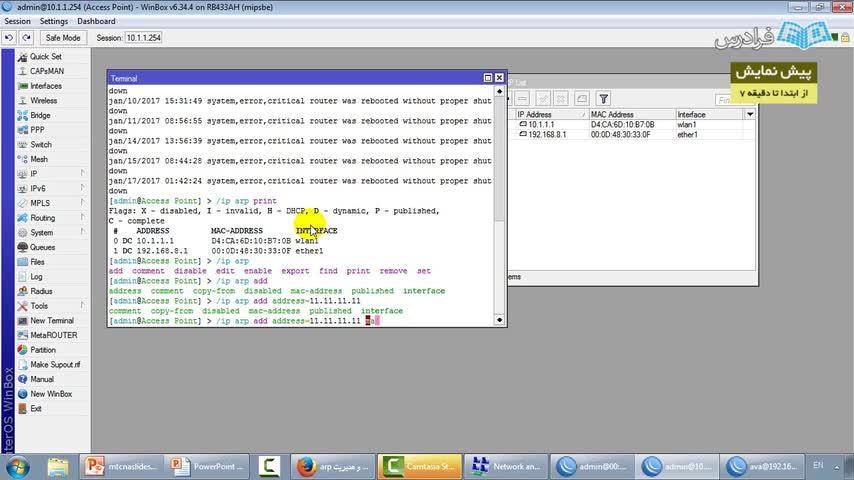Screen dimensions: 854x480
Task: Click the Filter funnel icon in ARP List
Action: 603,99
